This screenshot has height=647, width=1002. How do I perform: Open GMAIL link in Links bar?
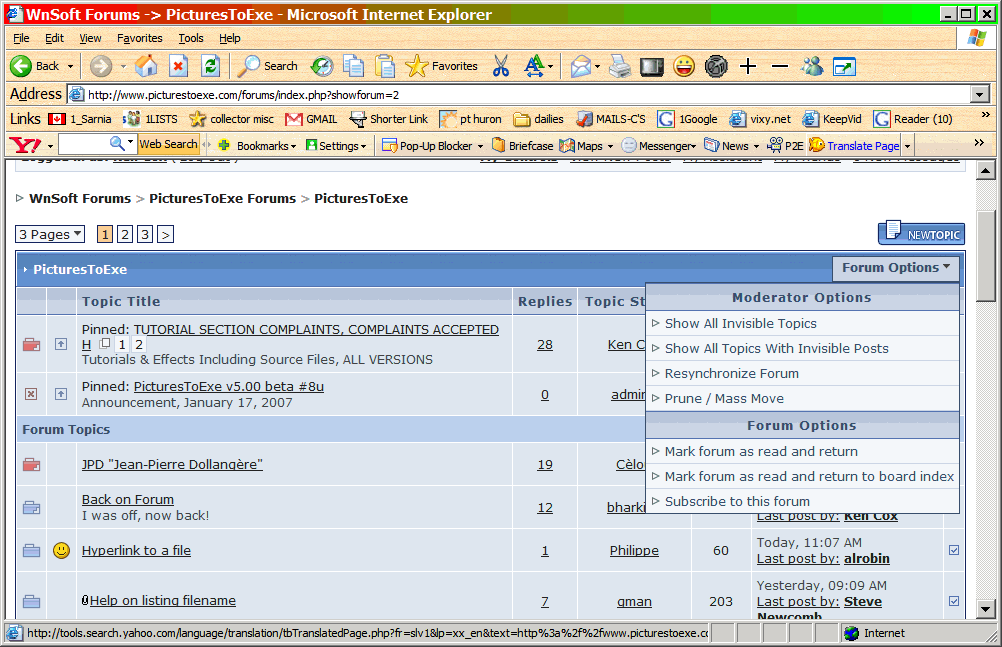coord(311,119)
